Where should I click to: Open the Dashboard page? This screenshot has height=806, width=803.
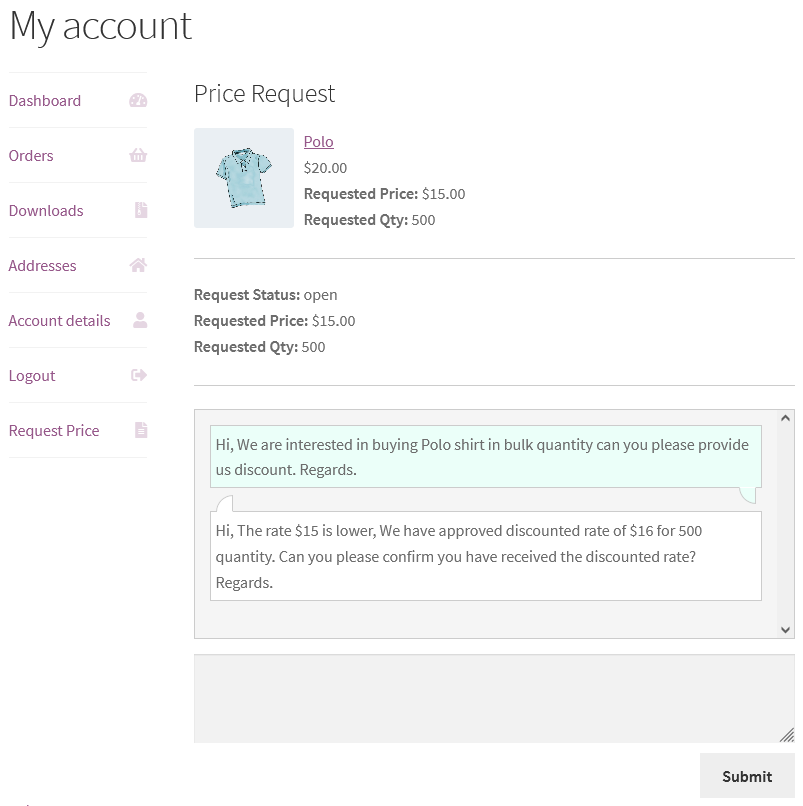(44, 100)
